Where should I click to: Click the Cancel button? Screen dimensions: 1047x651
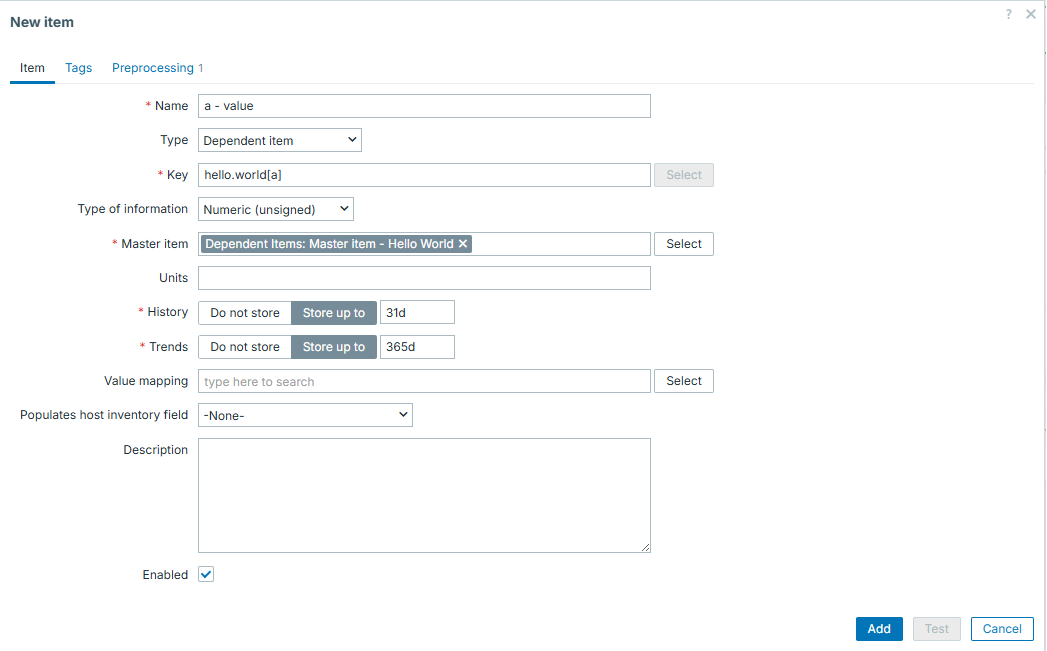(1002, 629)
